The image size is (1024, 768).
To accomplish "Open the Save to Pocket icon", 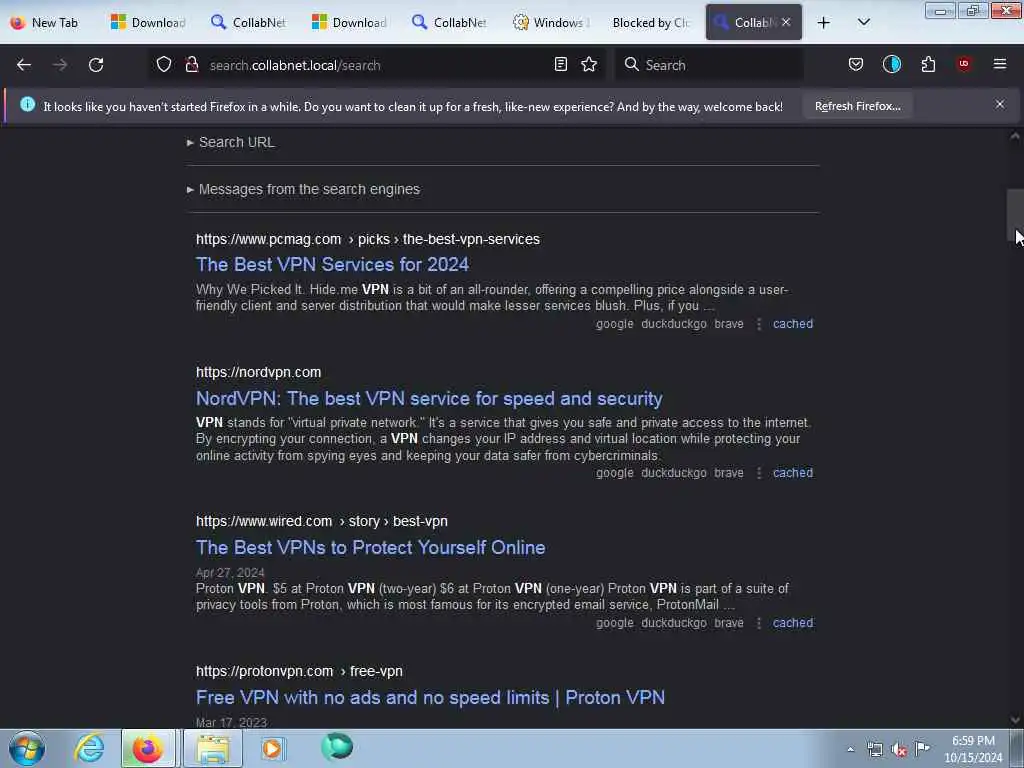I will coord(856,64).
